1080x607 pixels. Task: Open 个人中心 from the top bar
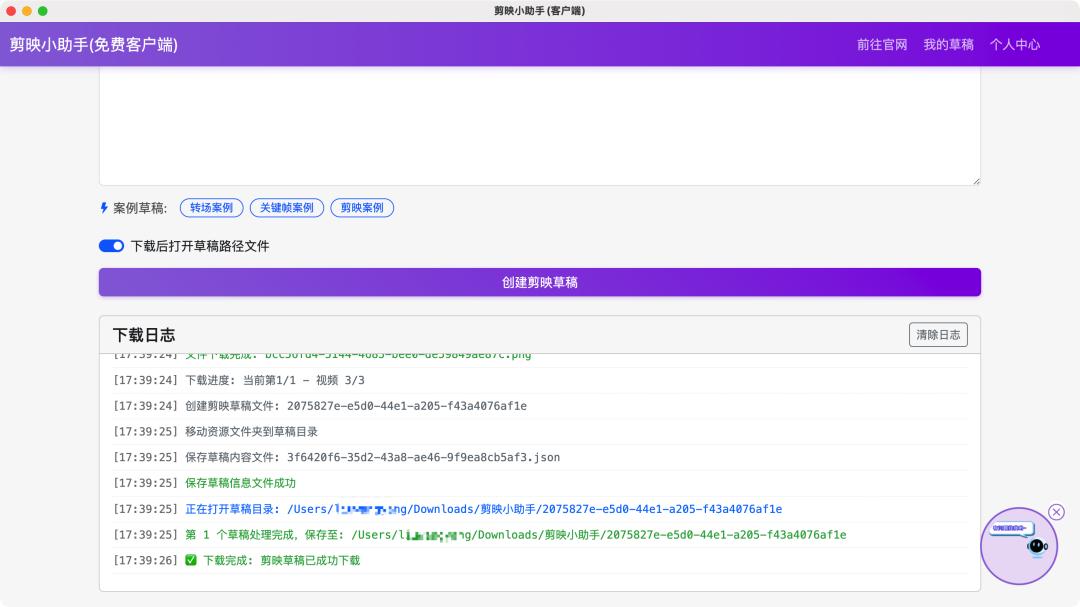[x=1014, y=44]
